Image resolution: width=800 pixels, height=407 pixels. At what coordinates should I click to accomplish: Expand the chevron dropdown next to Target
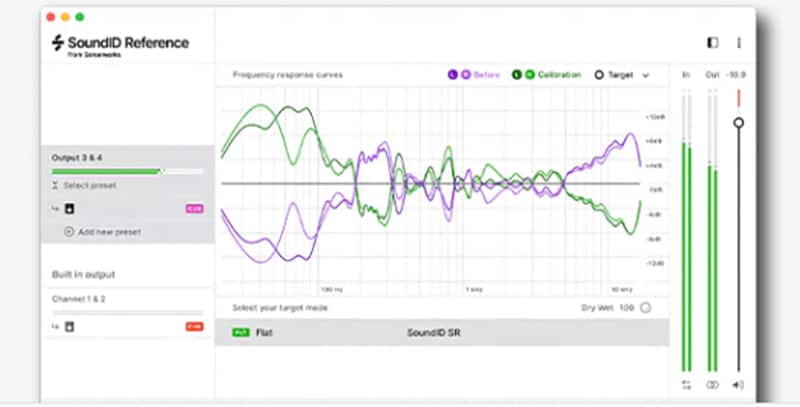pyautogui.click(x=645, y=75)
